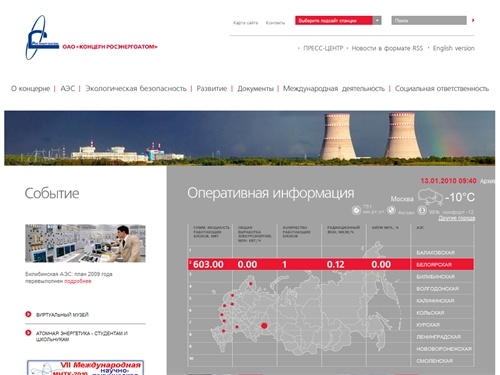Open the Другие города link
Viewport: 500px width, 375px height.
457,218
